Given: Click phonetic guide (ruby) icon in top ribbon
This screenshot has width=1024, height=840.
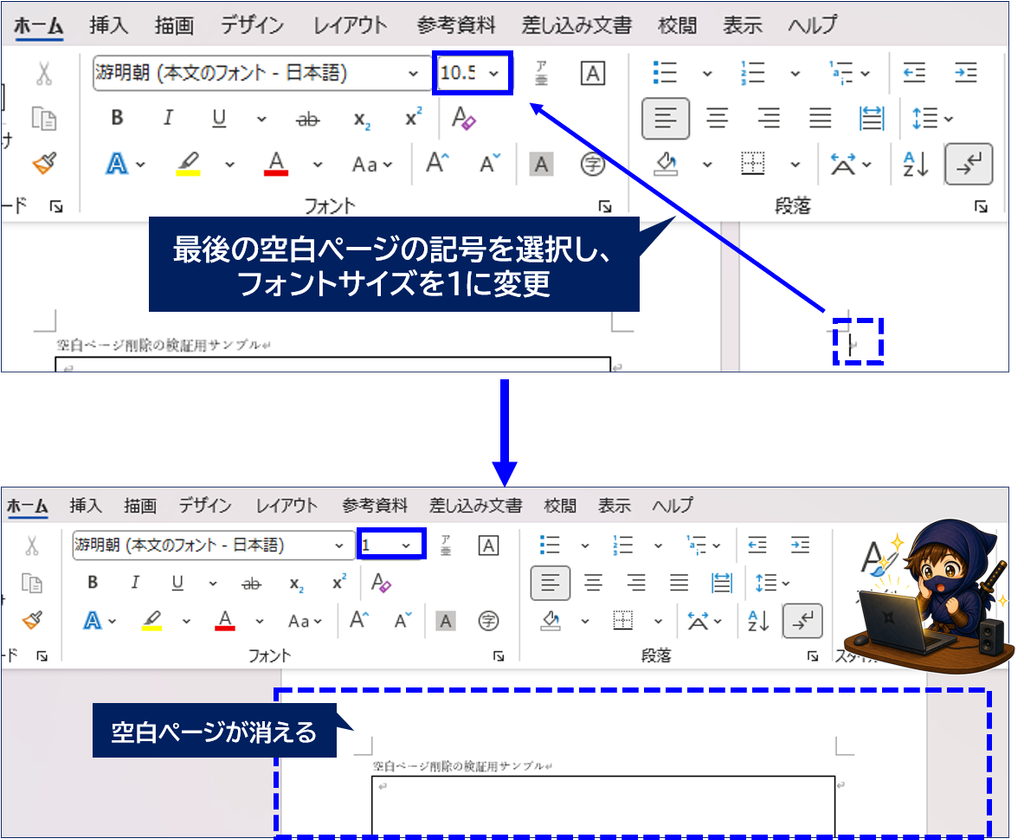Looking at the screenshot, I should point(541,73).
